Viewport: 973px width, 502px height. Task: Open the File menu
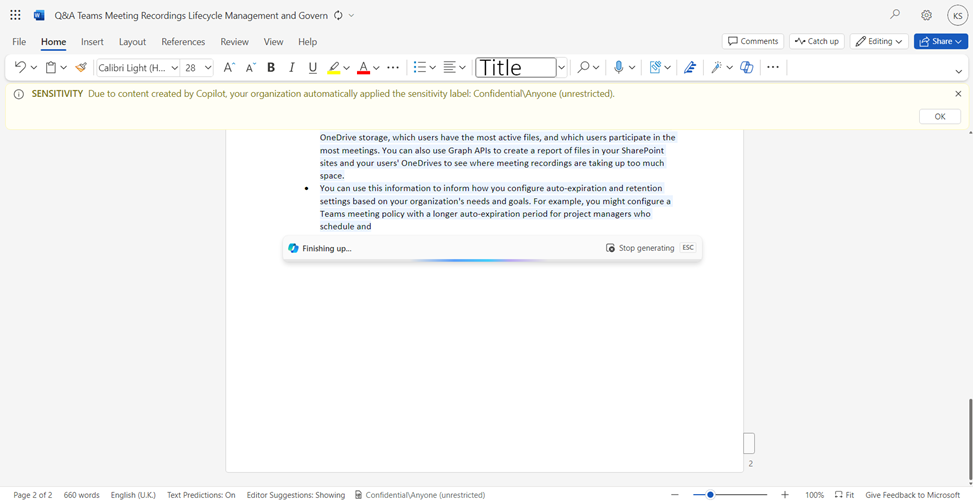(x=19, y=42)
